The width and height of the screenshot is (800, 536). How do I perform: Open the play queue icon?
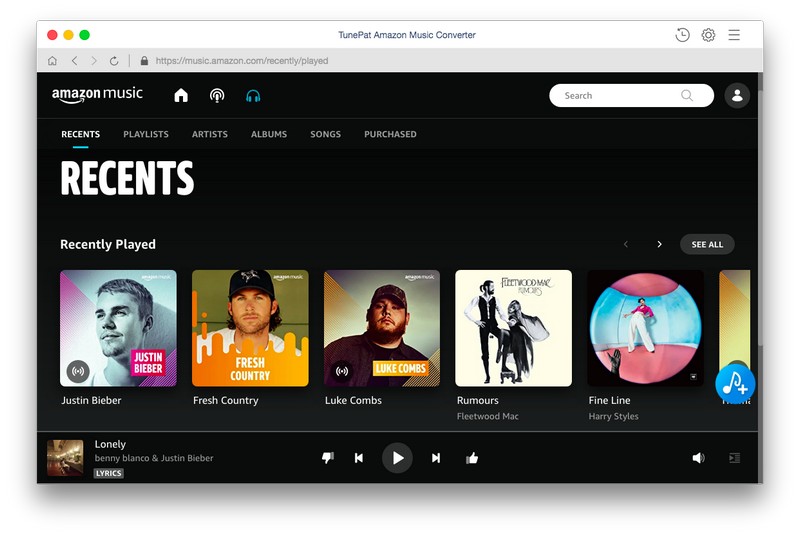tap(735, 458)
